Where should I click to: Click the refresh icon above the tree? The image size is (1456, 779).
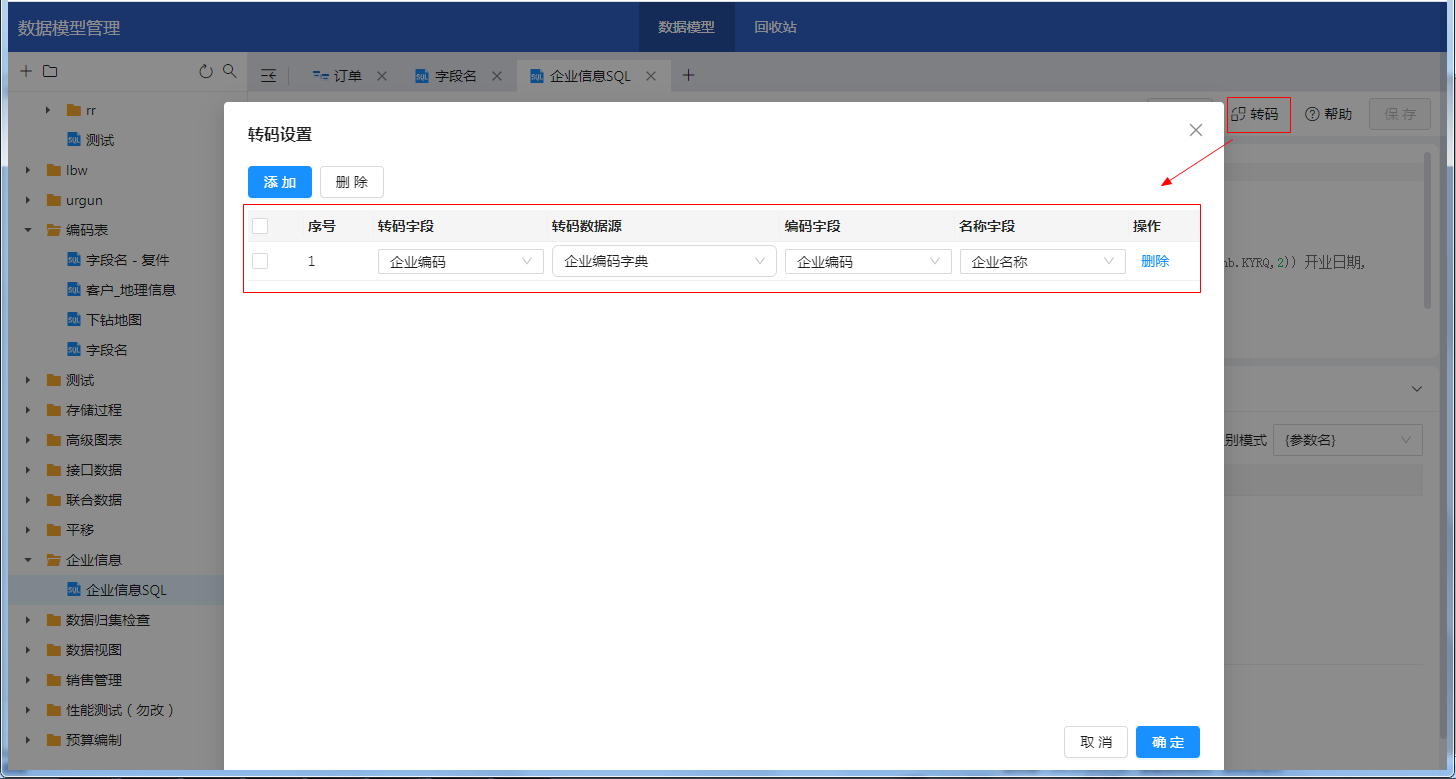pyautogui.click(x=206, y=71)
